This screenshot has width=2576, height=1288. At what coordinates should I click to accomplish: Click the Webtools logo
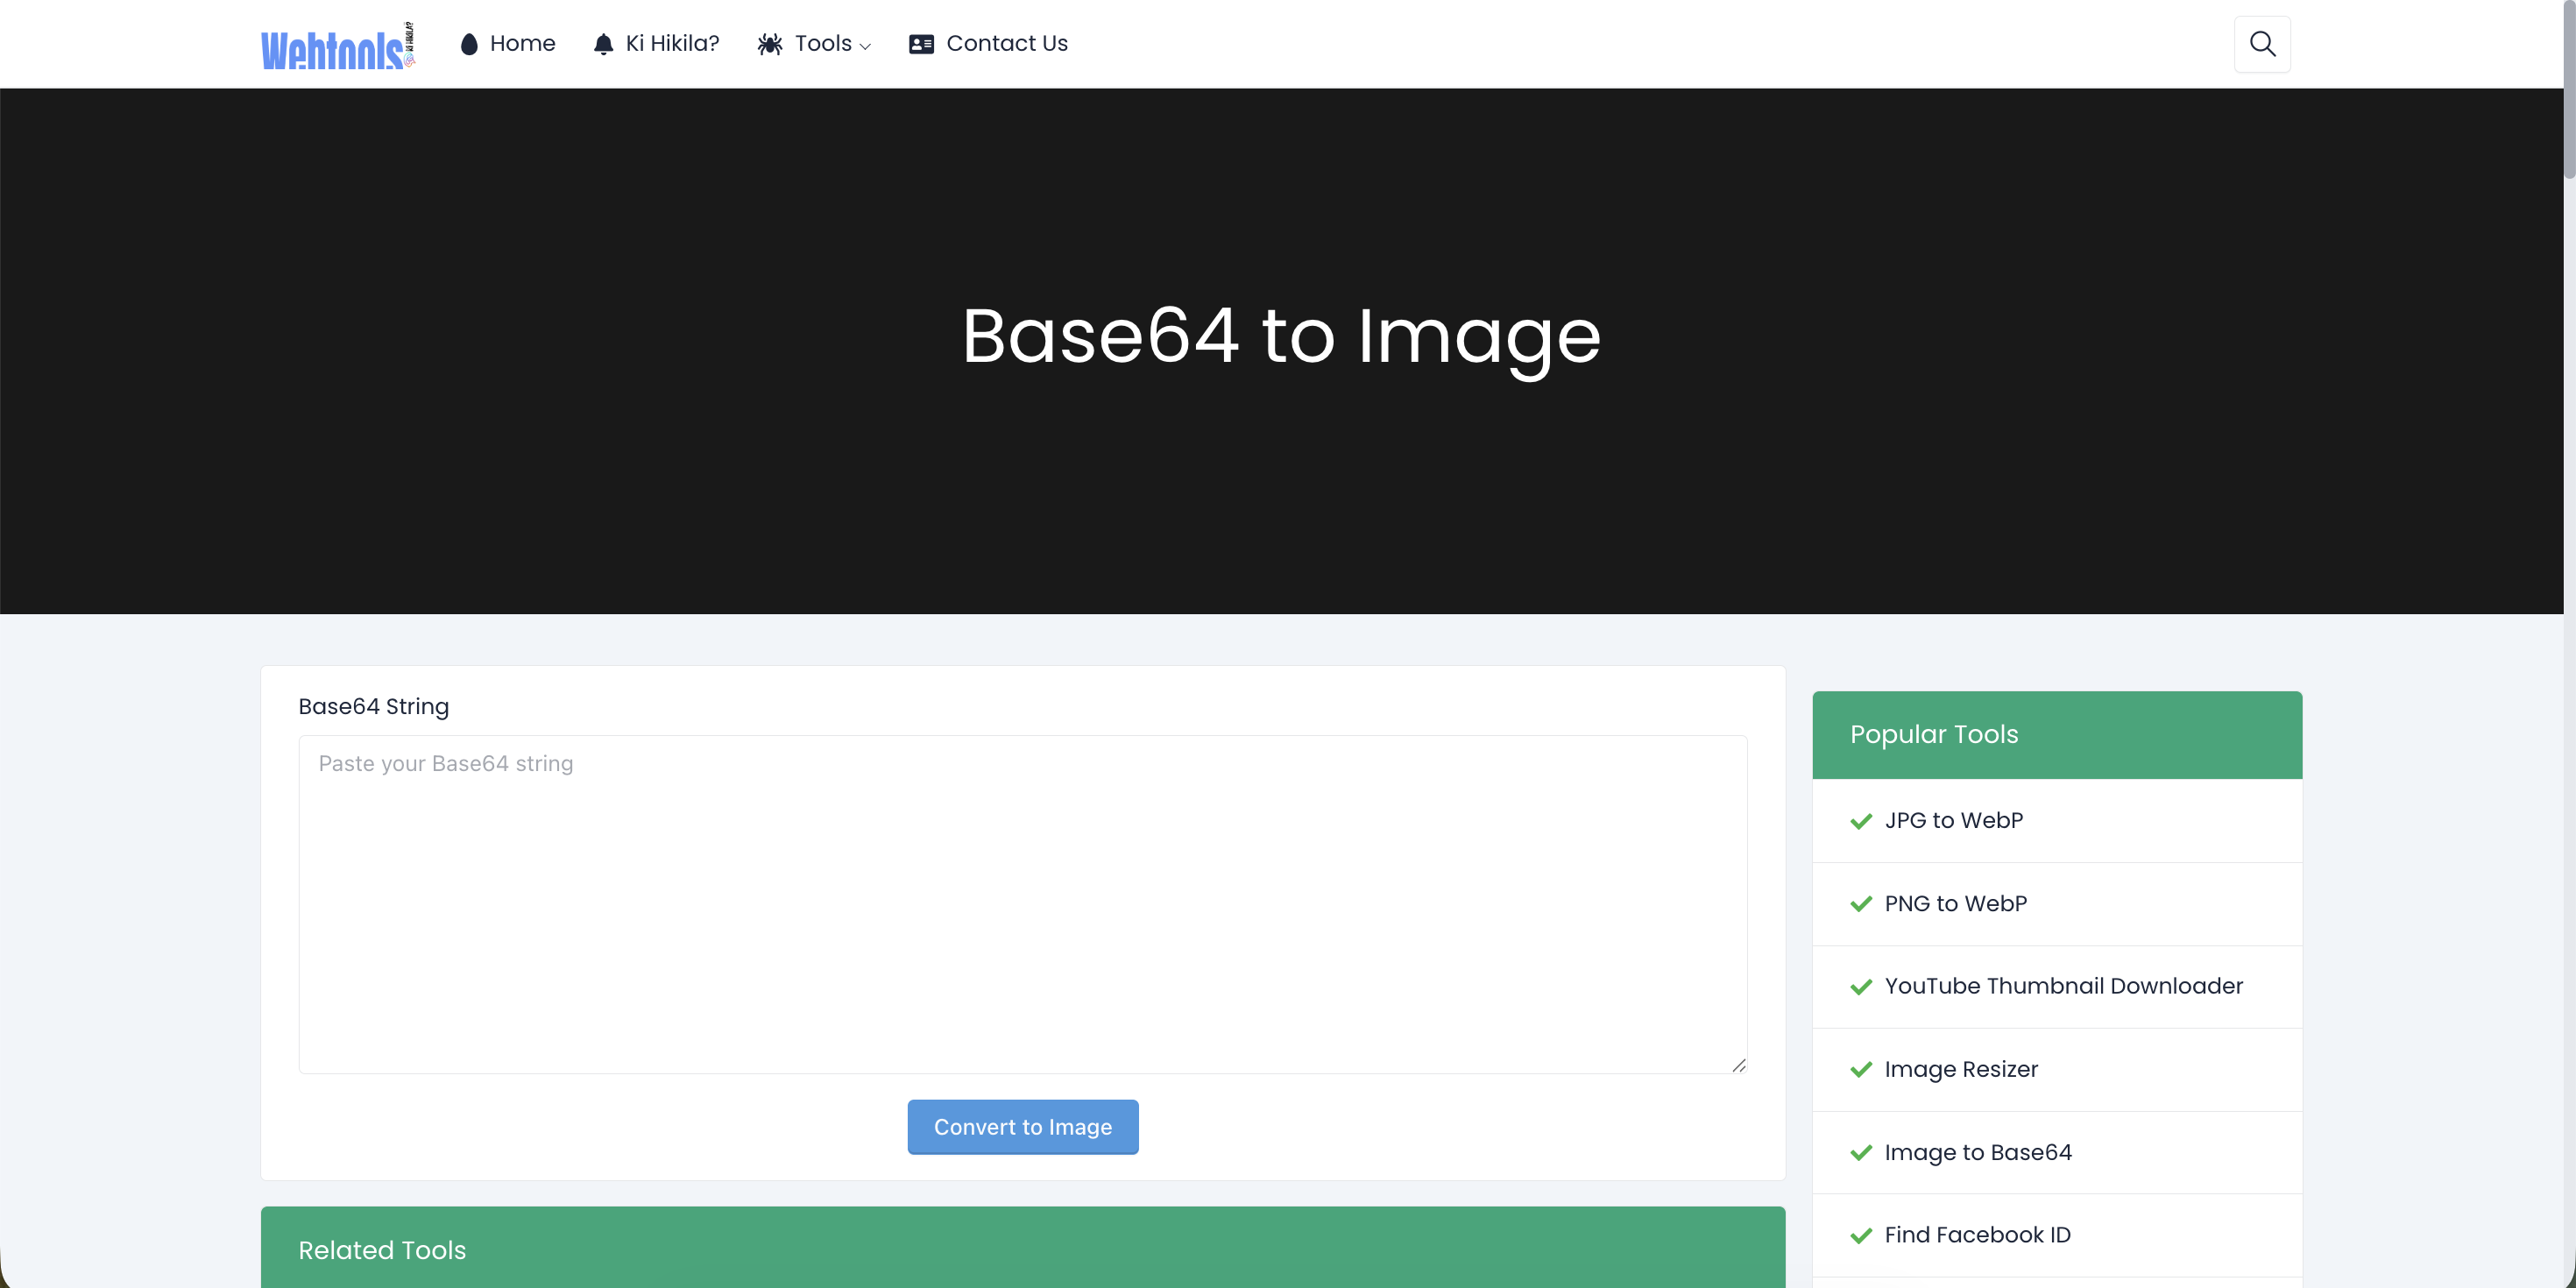pos(338,46)
